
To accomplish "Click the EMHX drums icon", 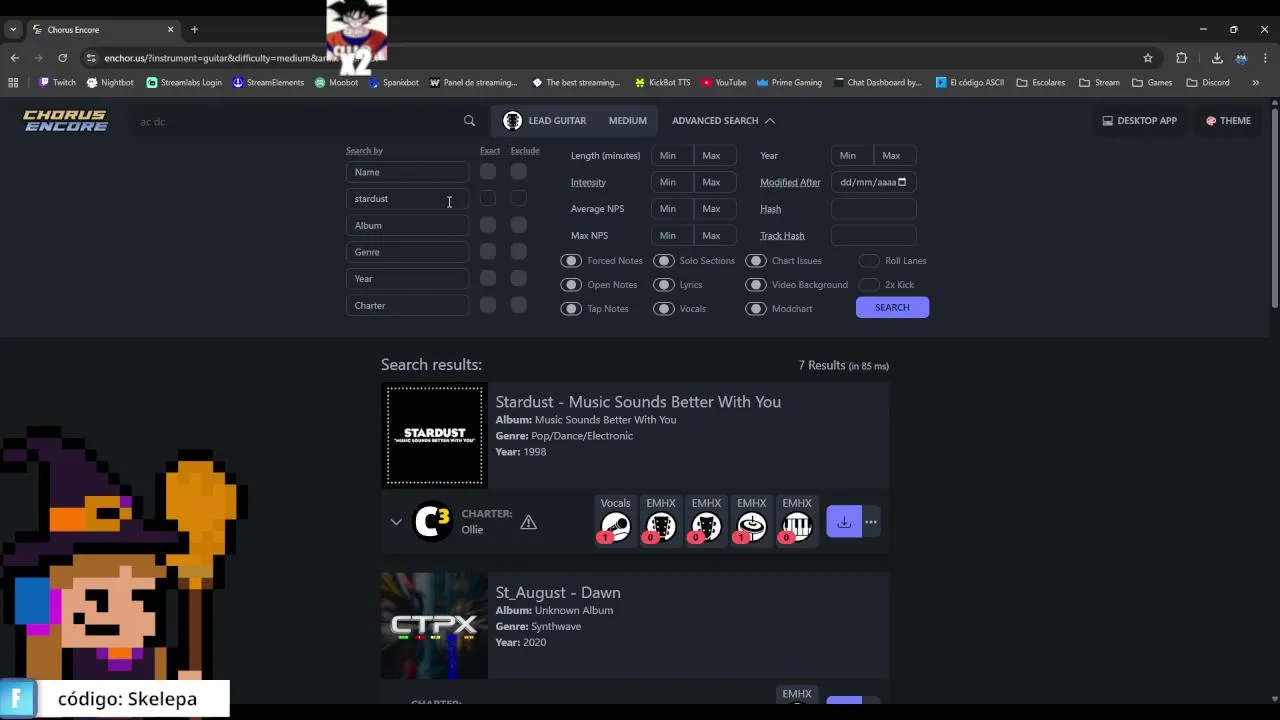I will tap(751, 527).
